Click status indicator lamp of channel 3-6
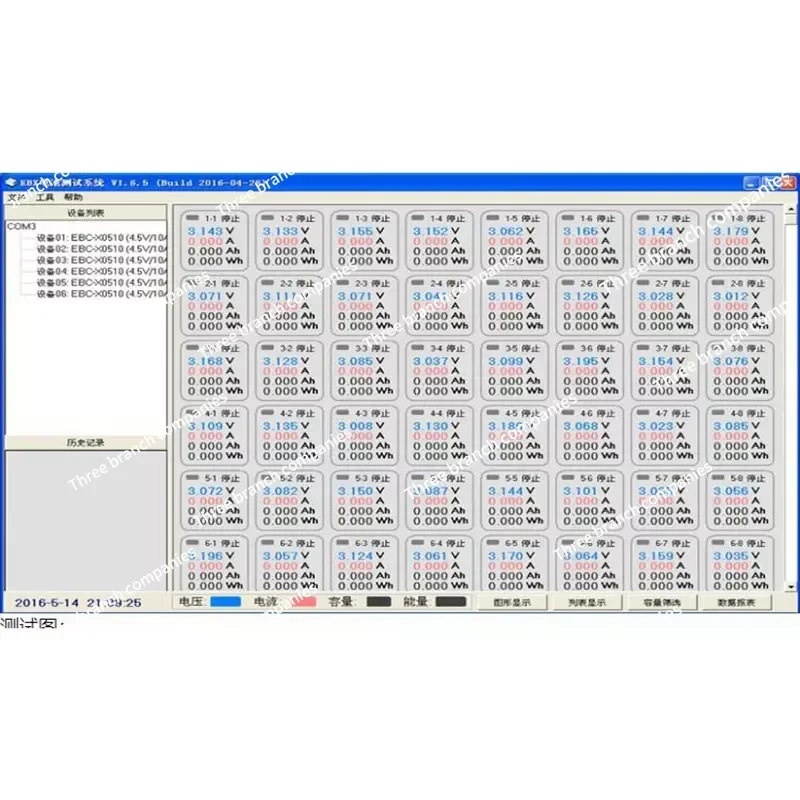Screen dimensions: 800x800 [568, 347]
